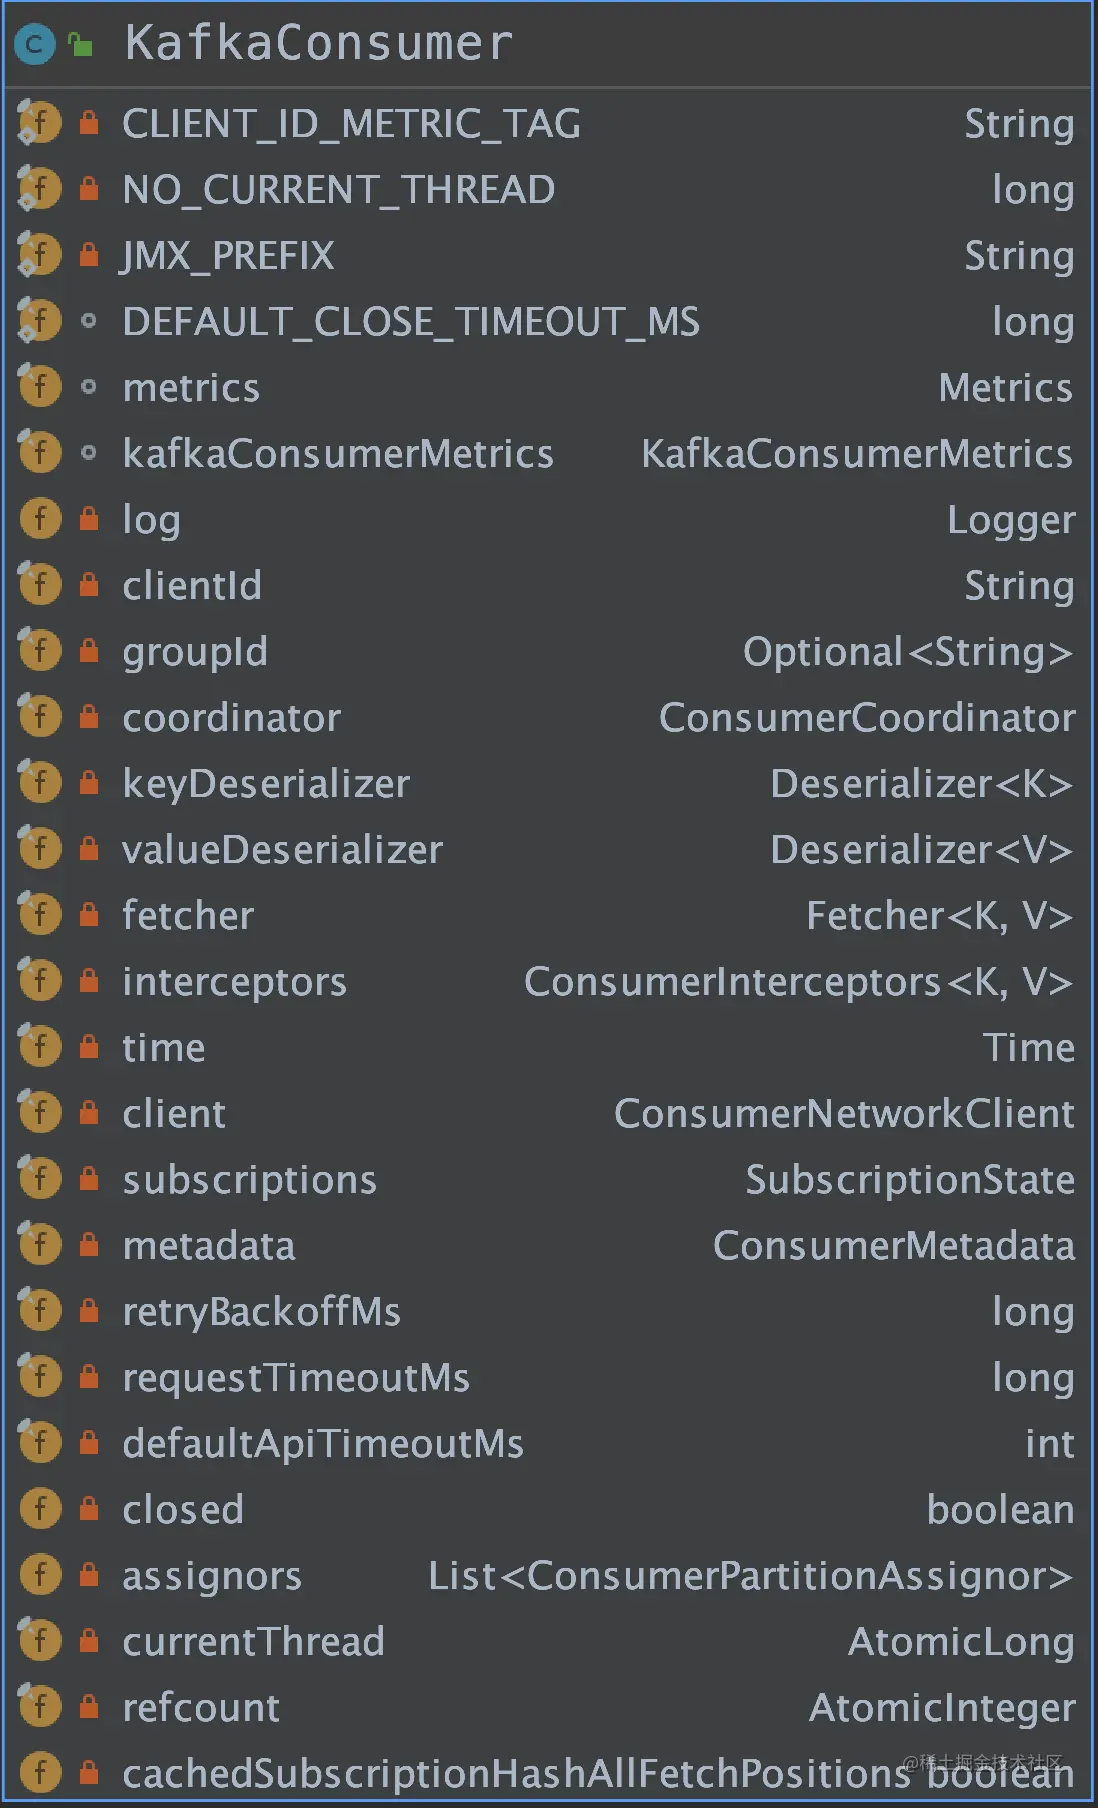Click the KafkaConsumer class icon
The width and height of the screenshot is (1098, 1808).
[35, 45]
